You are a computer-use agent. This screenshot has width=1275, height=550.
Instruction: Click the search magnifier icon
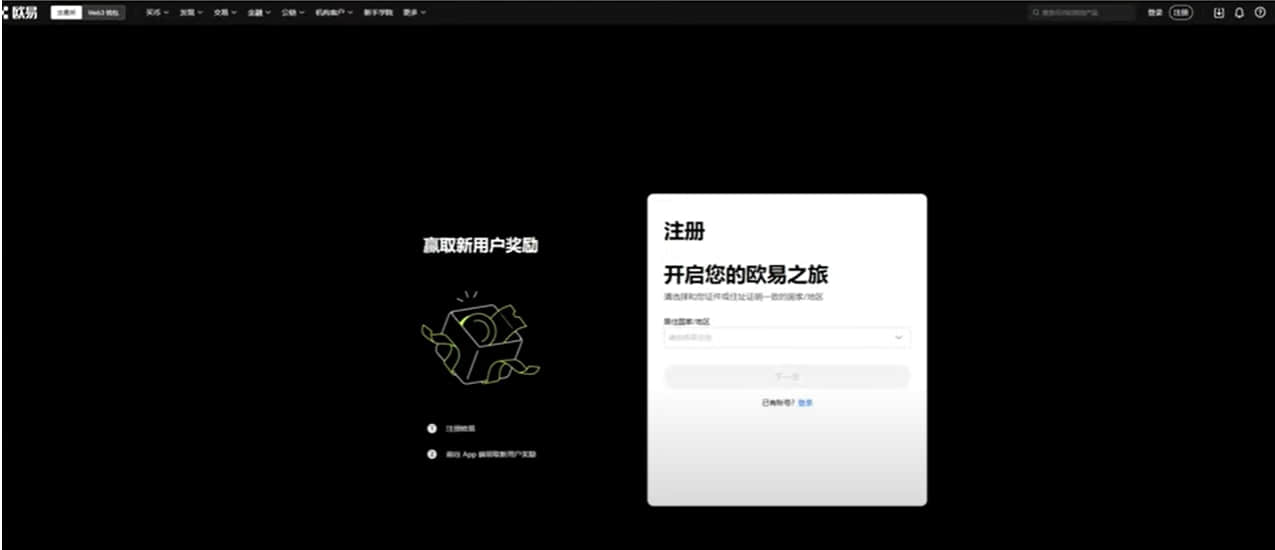pyautogui.click(x=1036, y=13)
